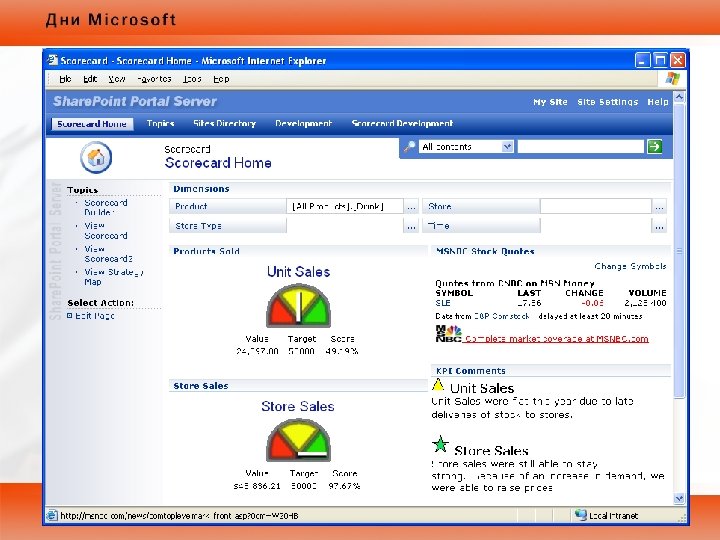
Task: Click the stock change value -0.05
Action: click(x=592, y=303)
